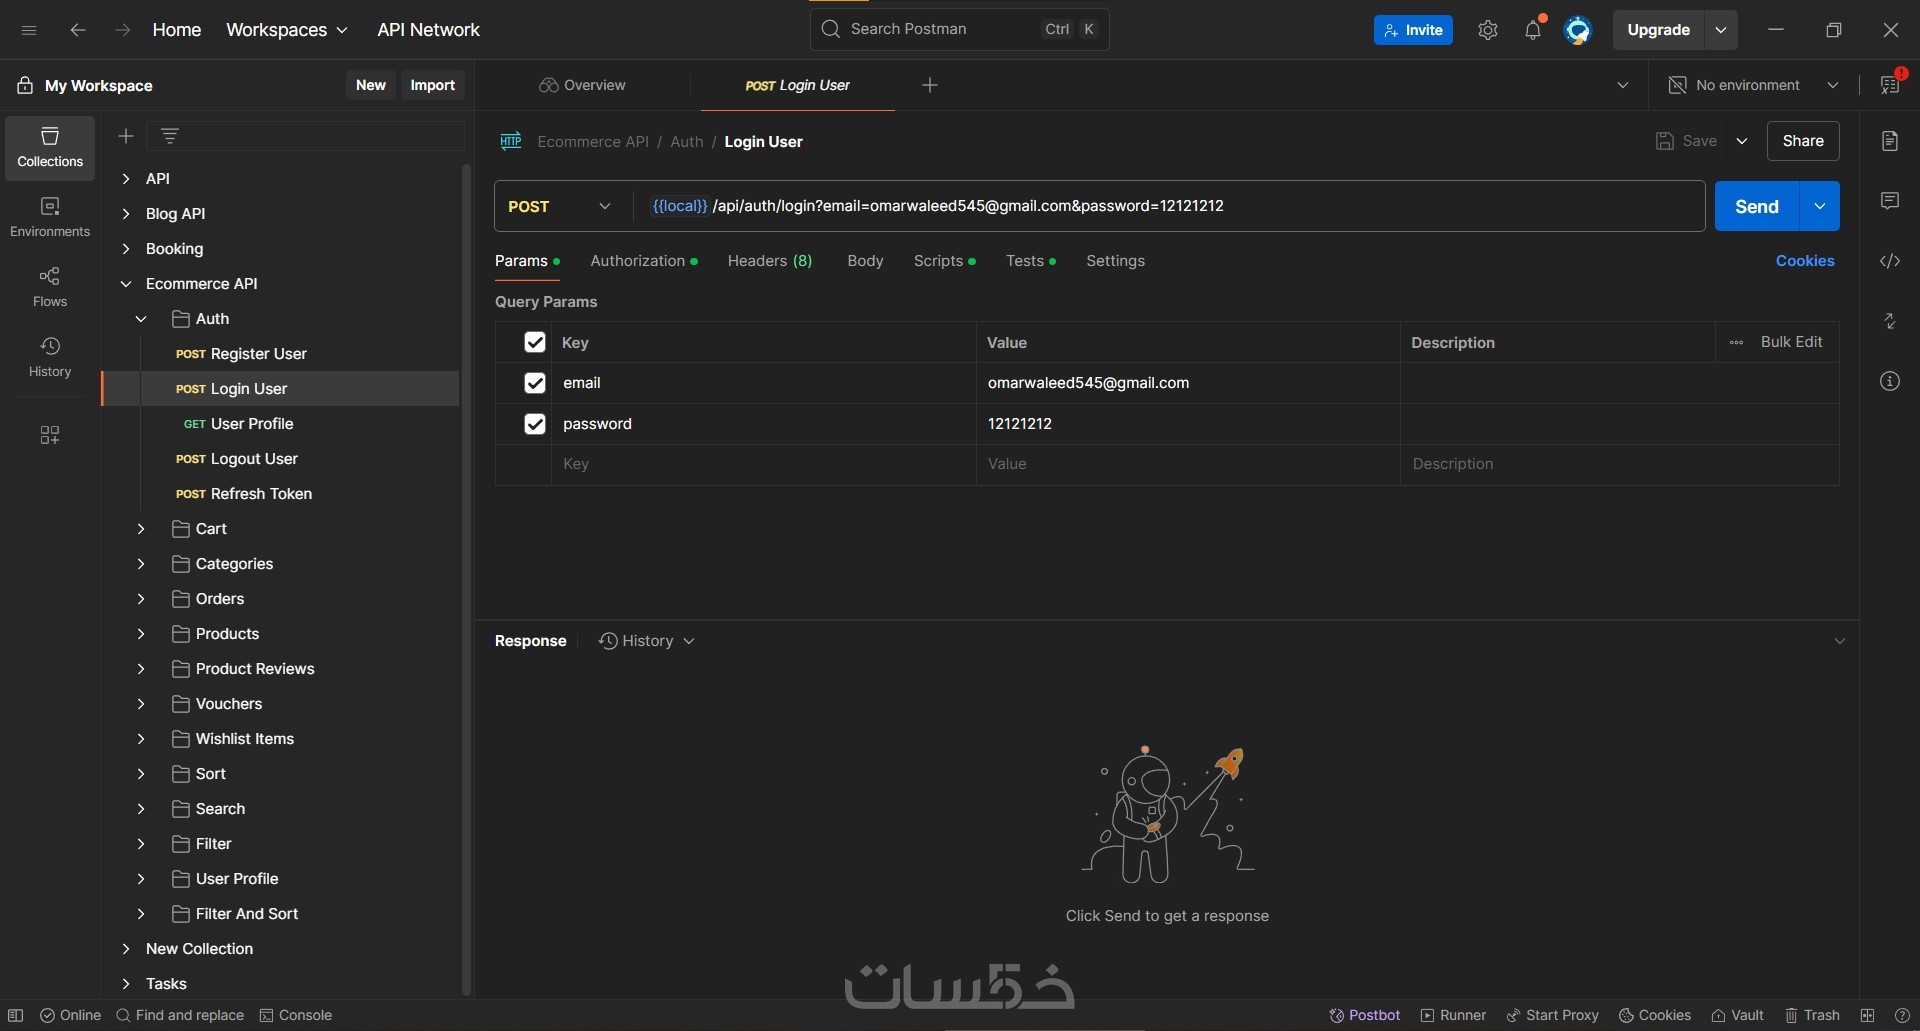Send the login request
Image resolution: width=1920 pixels, height=1031 pixels.
(1757, 206)
